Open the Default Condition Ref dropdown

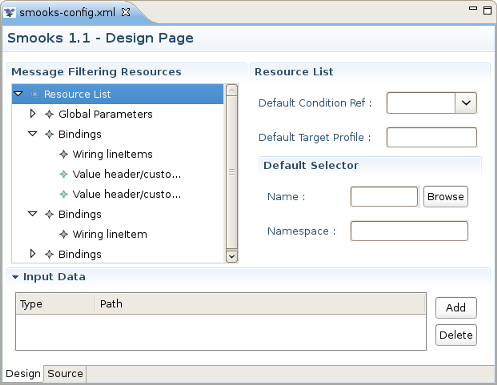(466, 103)
